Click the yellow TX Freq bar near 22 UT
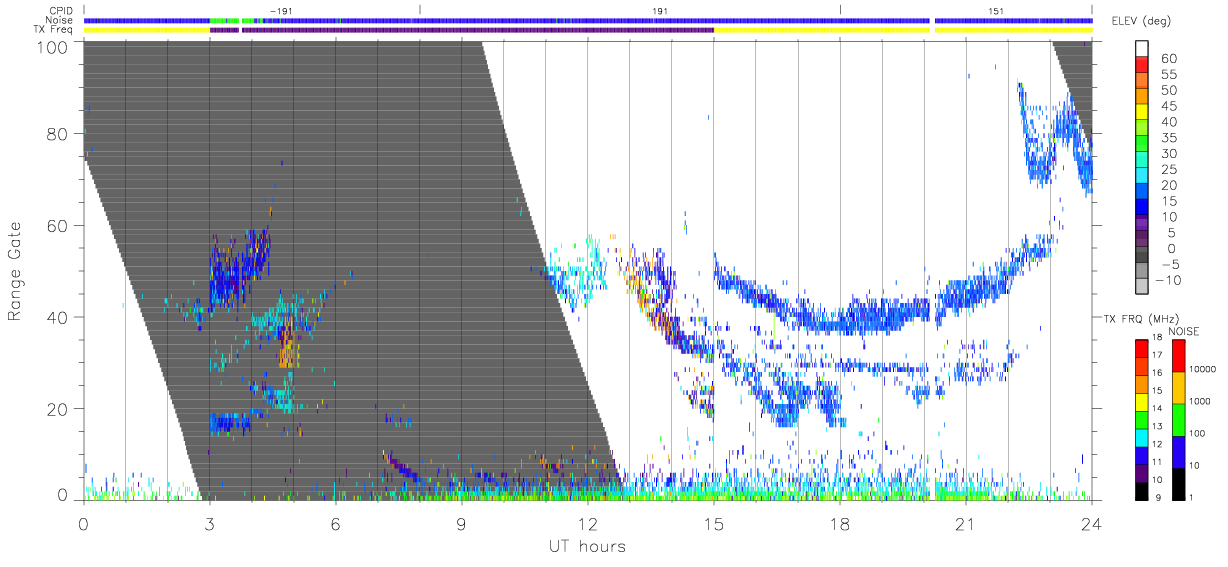 (1013, 29)
